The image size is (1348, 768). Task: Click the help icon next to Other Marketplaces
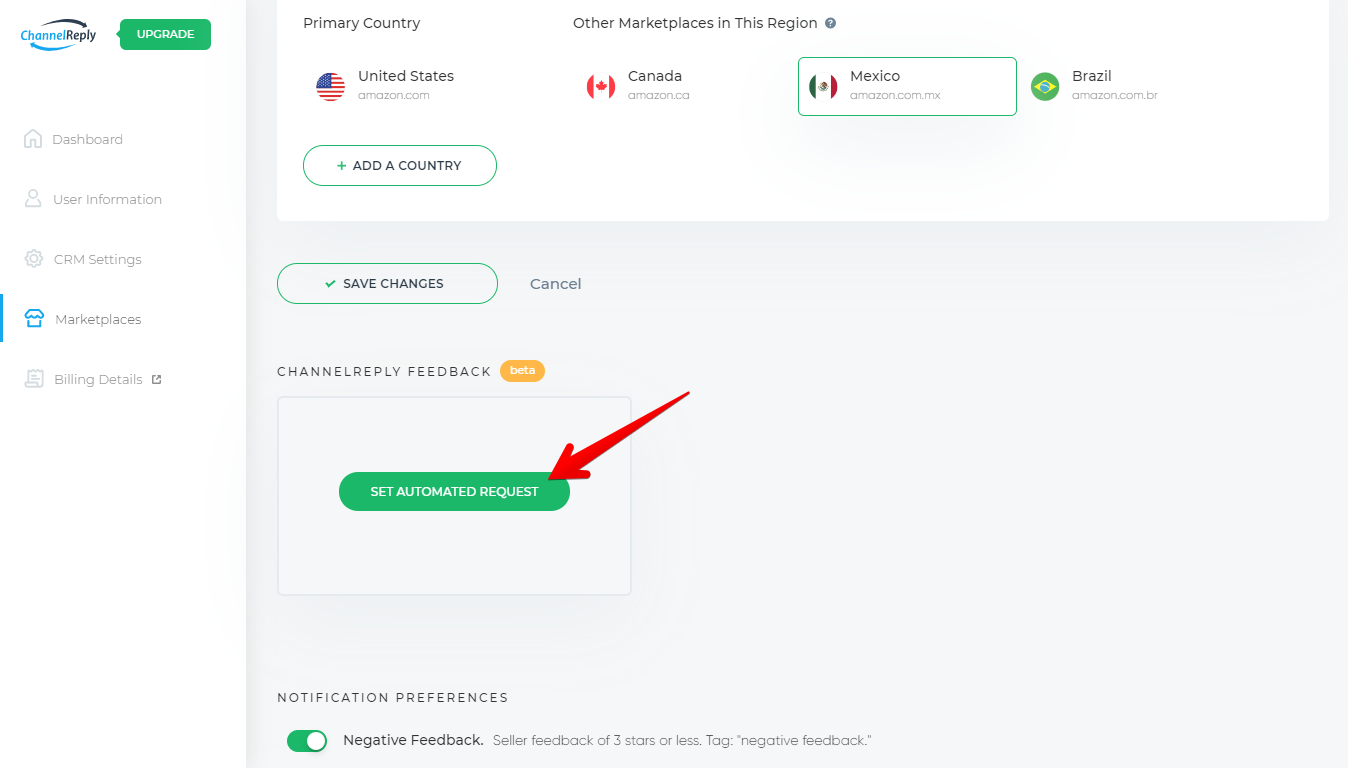click(830, 23)
